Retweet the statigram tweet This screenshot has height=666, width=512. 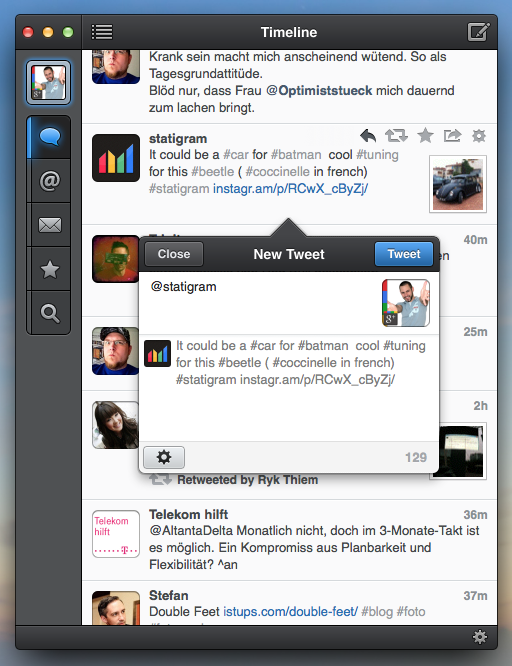point(396,136)
